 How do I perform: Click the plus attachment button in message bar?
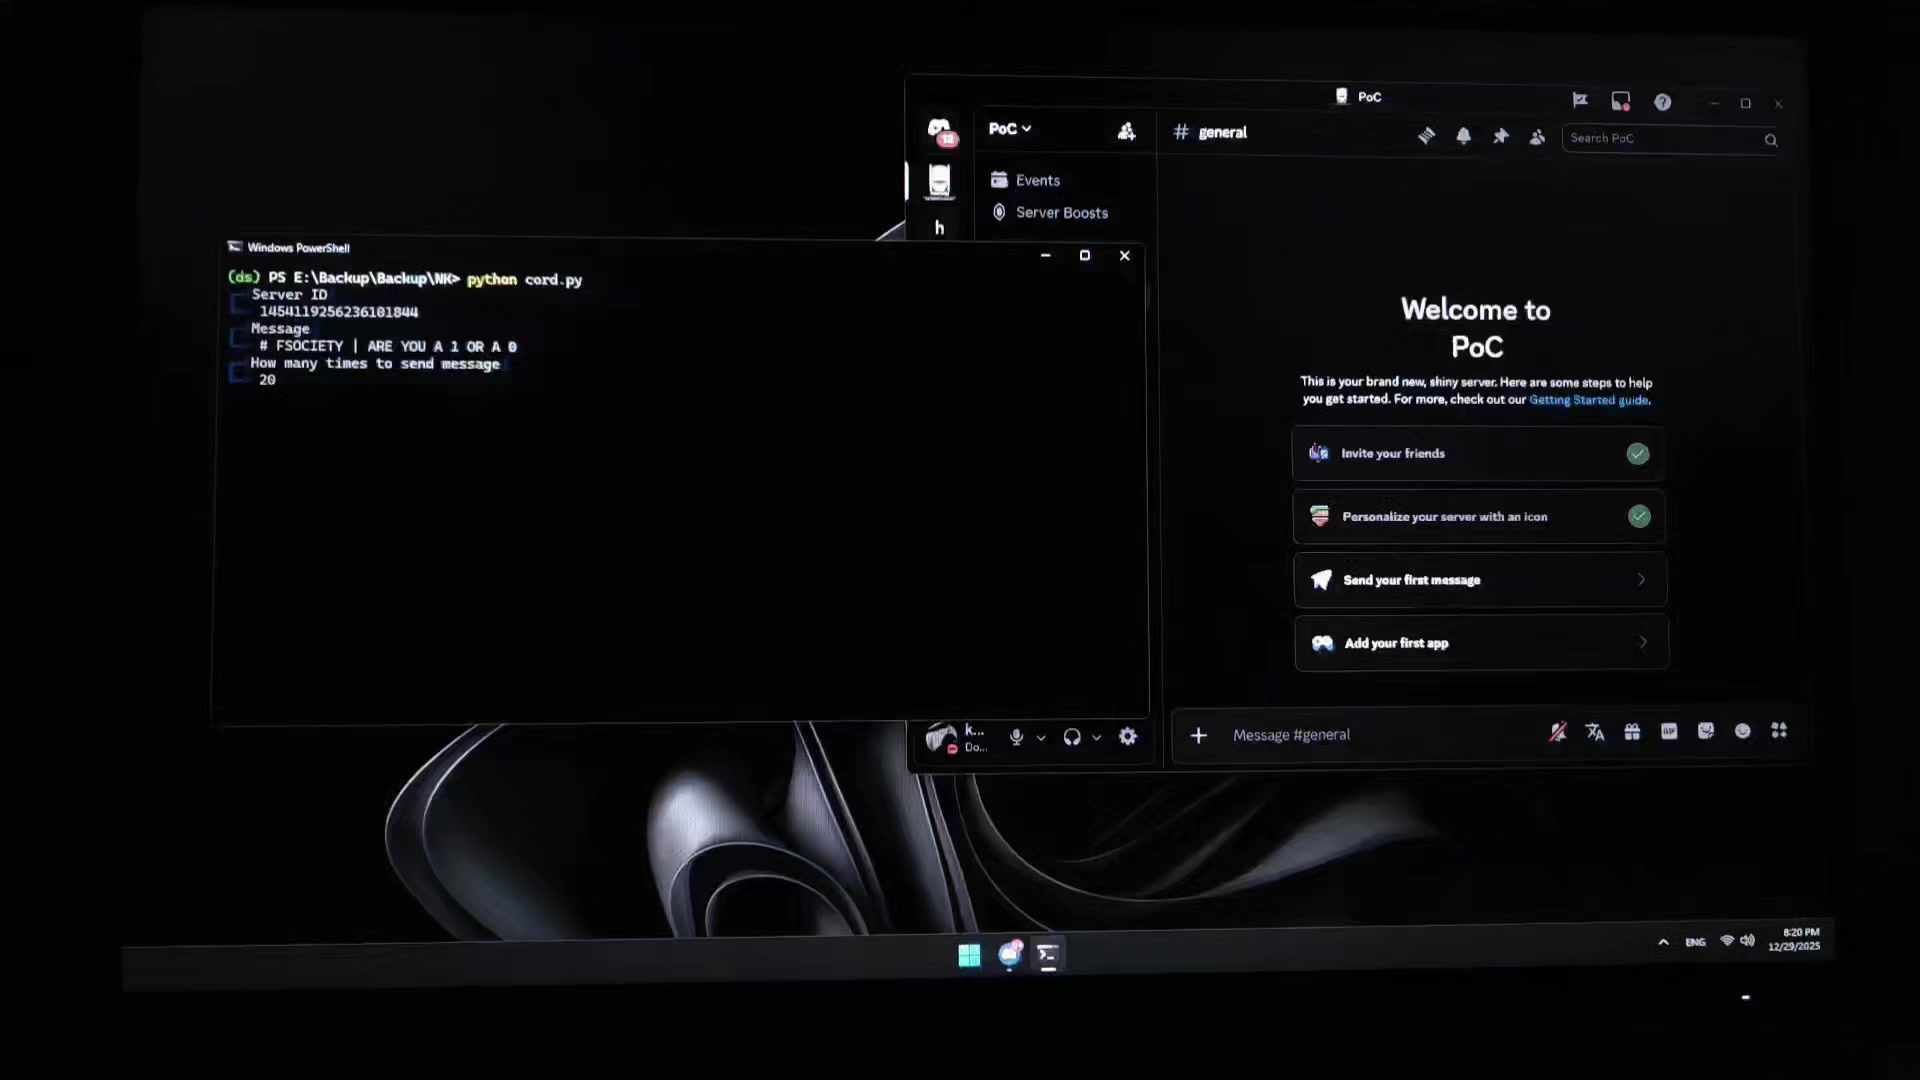click(1198, 736)
